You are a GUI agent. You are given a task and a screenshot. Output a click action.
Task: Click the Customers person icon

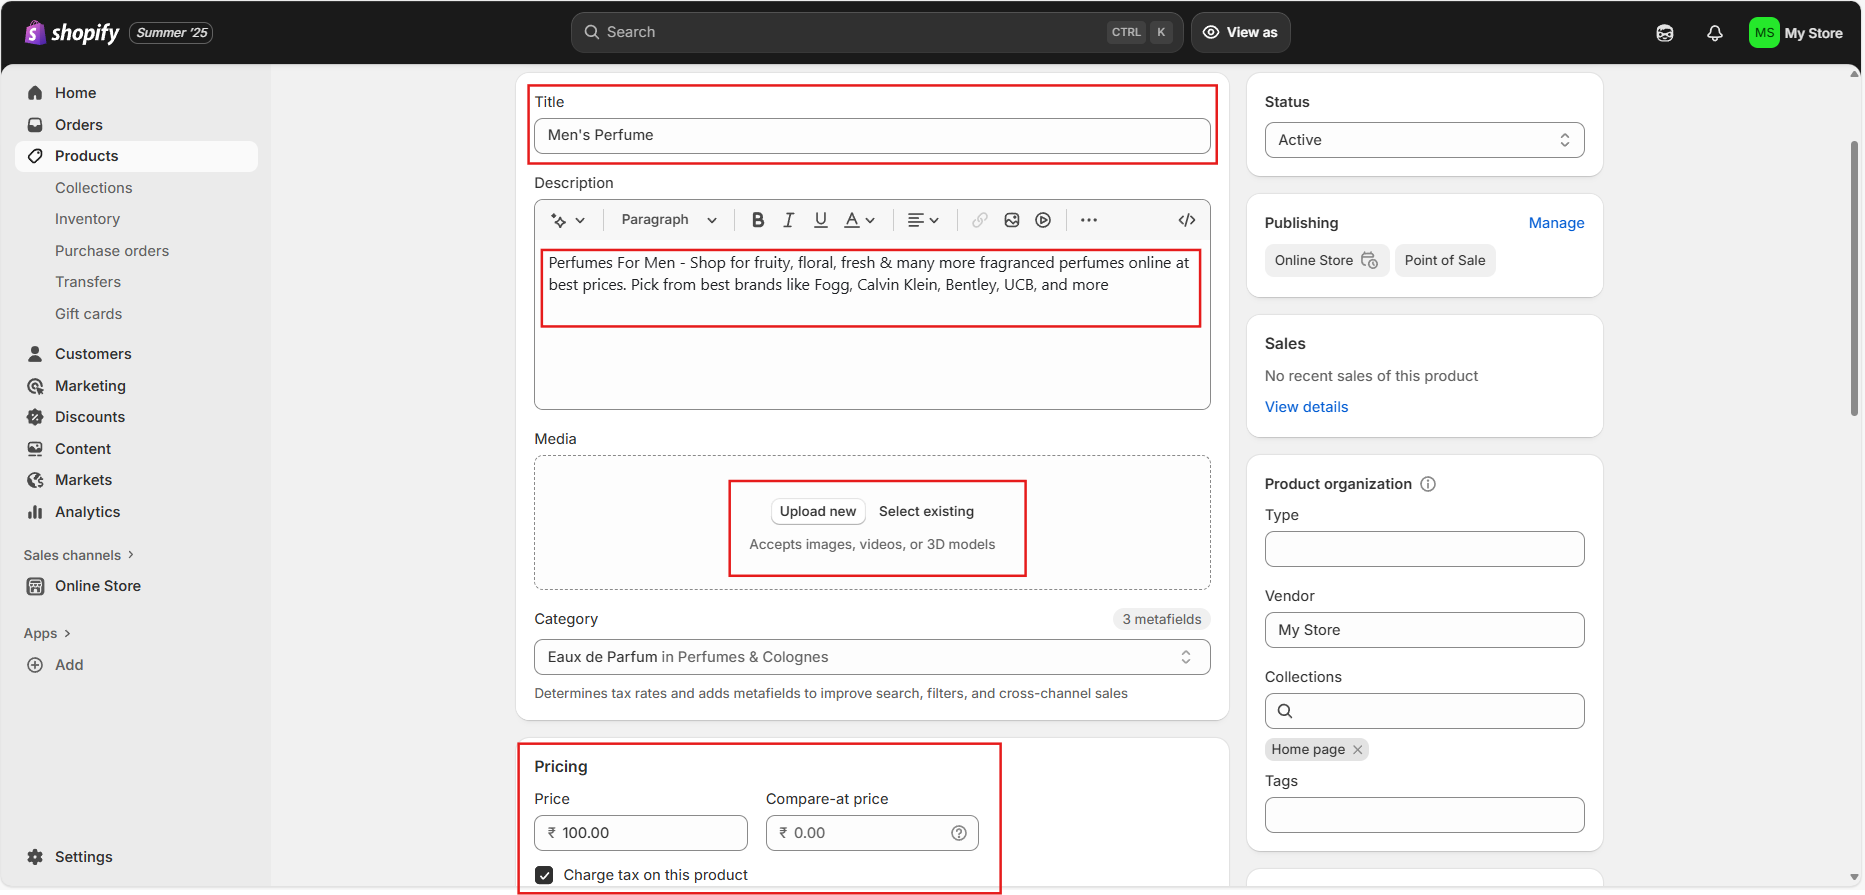click(35, 354)
